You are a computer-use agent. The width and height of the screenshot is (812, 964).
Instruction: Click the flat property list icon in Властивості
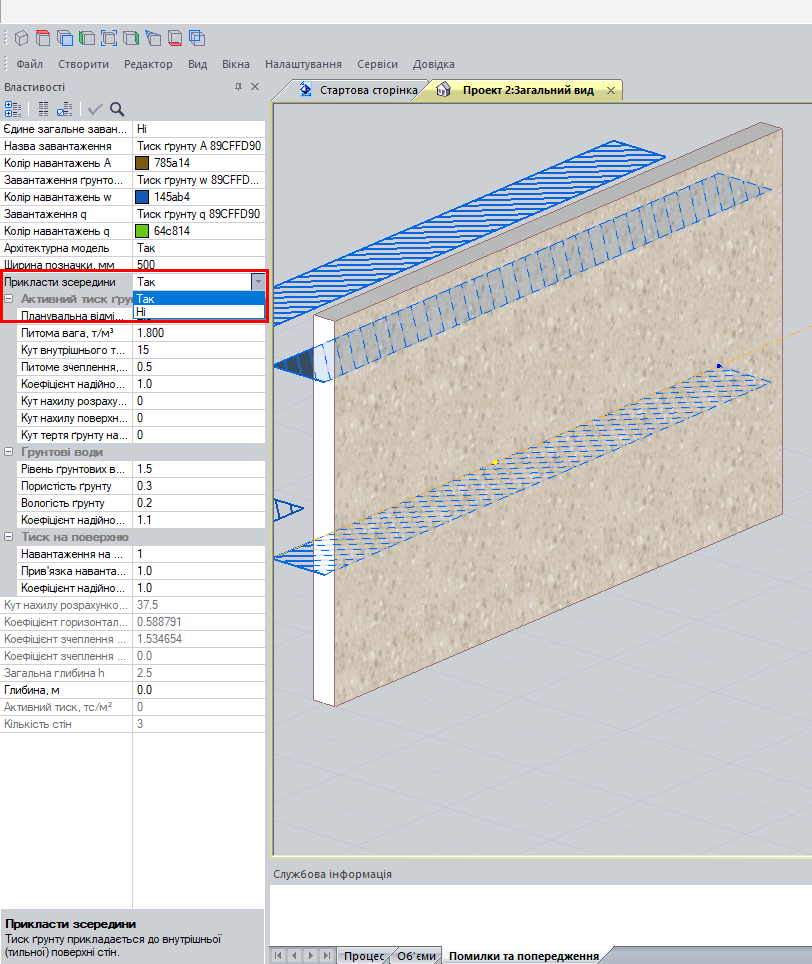(x=43, y=109)
